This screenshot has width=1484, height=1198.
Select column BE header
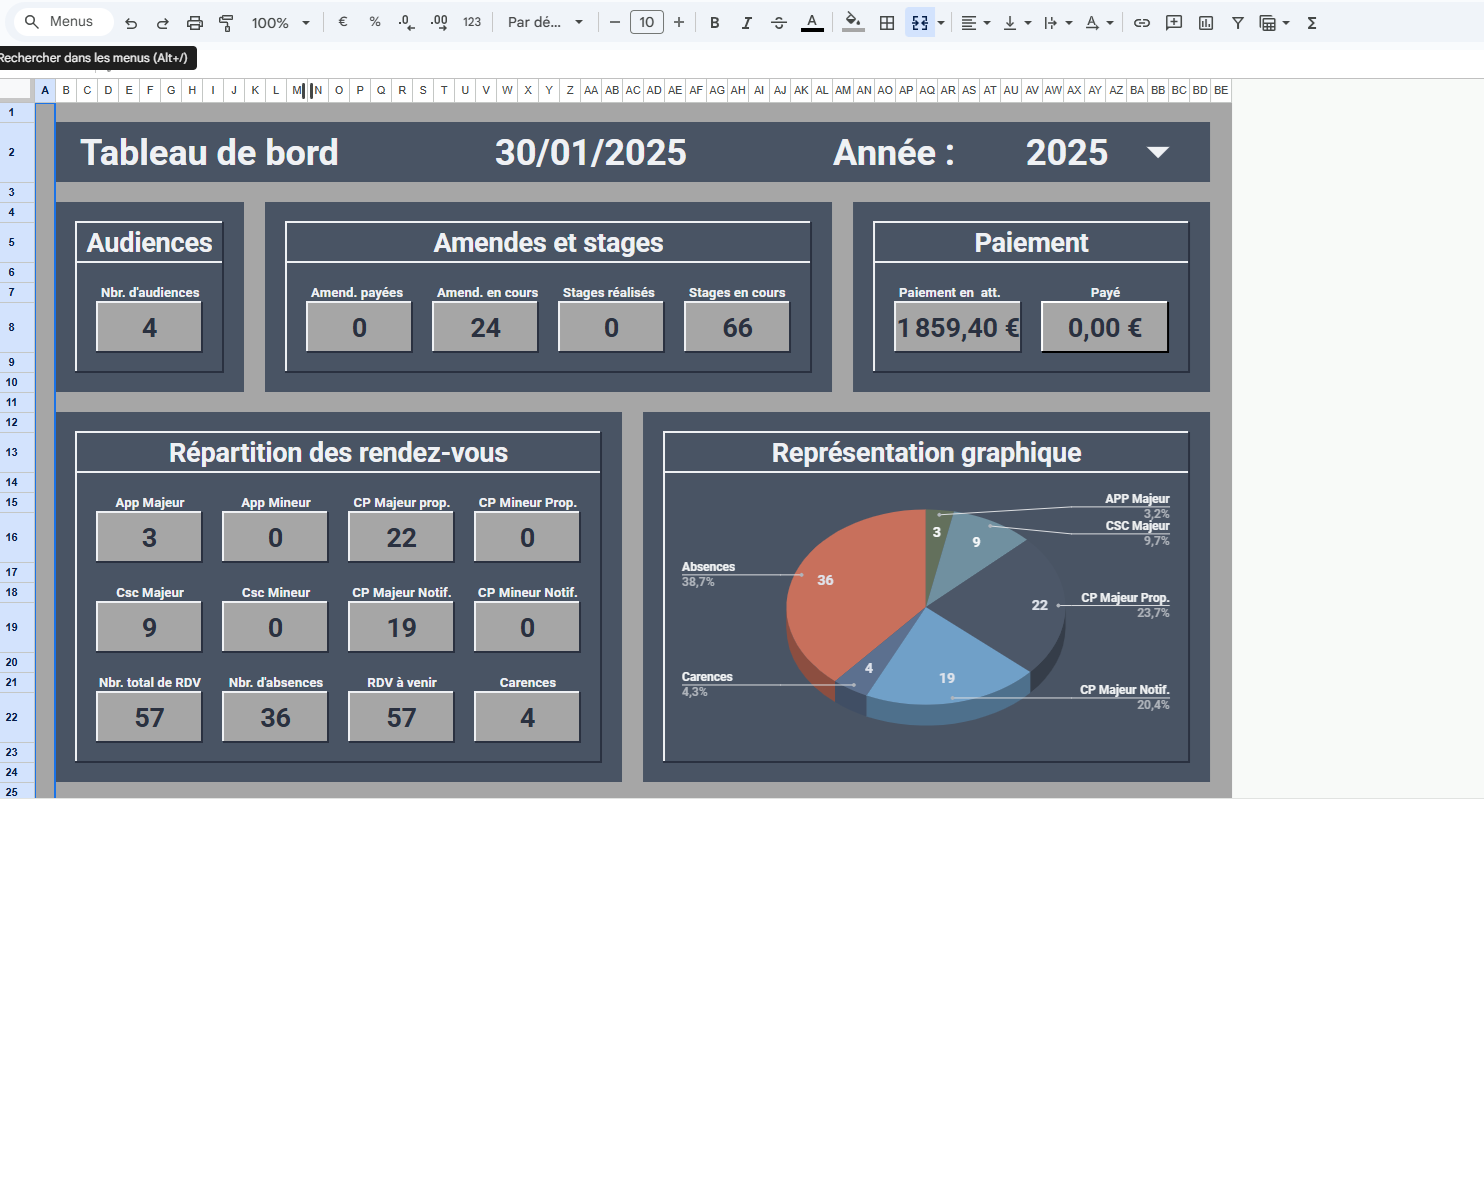coord(1221,90)
